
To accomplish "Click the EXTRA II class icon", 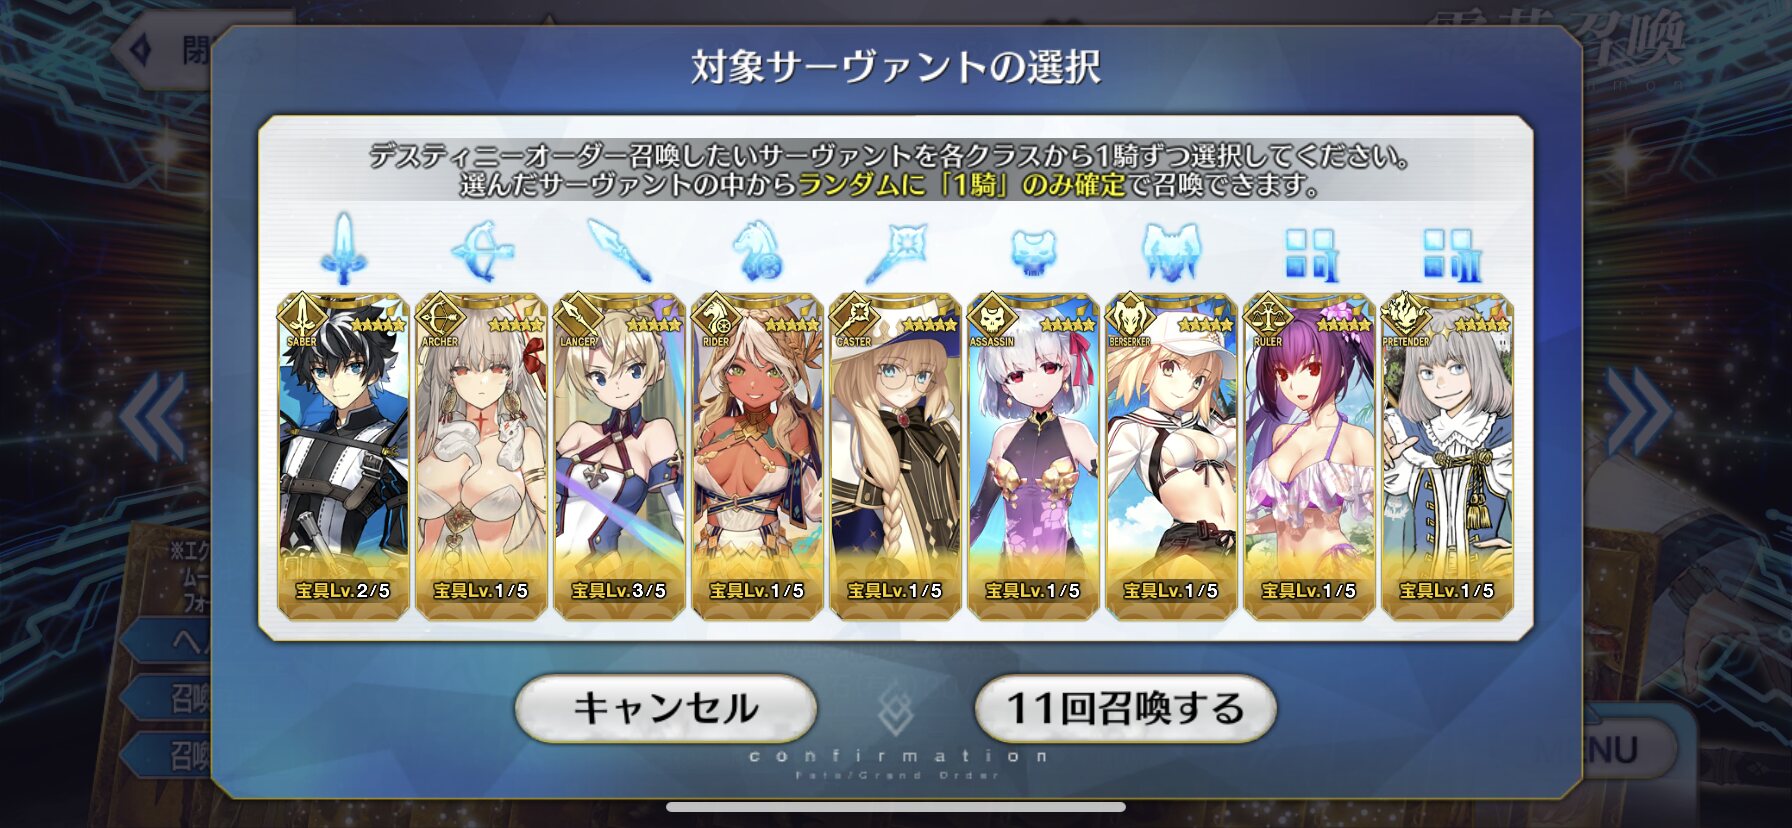I will pyautogui.click(x=1448, y=254).
